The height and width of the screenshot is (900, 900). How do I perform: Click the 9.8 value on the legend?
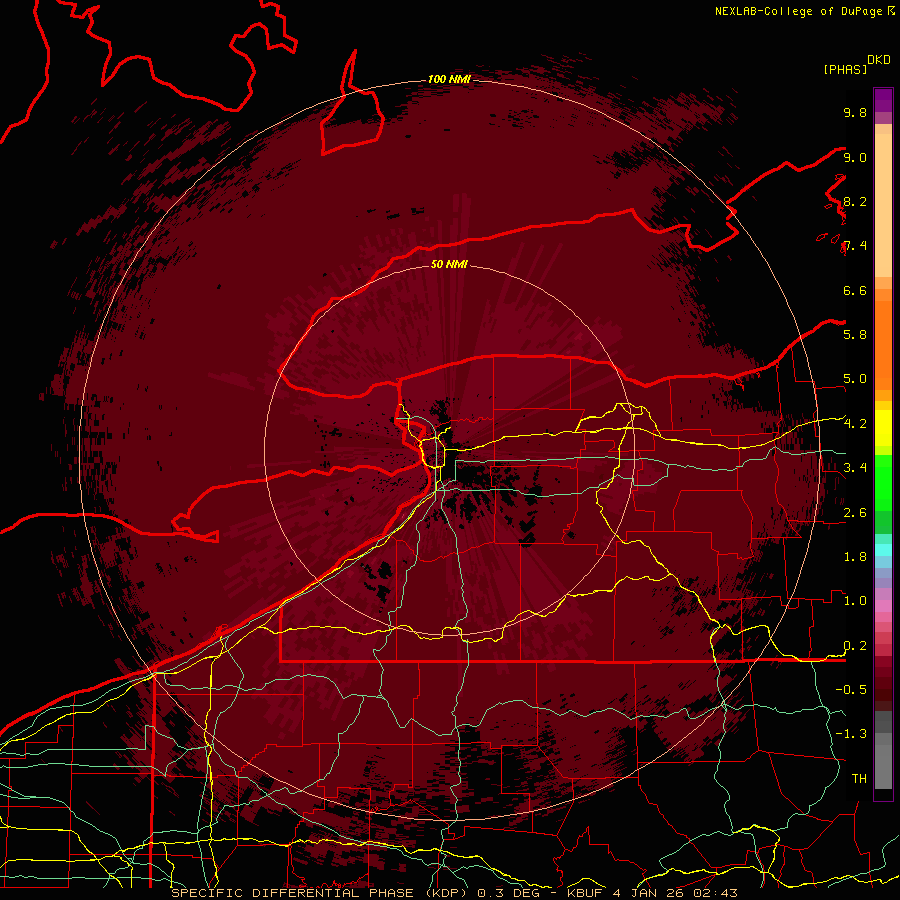855,113
